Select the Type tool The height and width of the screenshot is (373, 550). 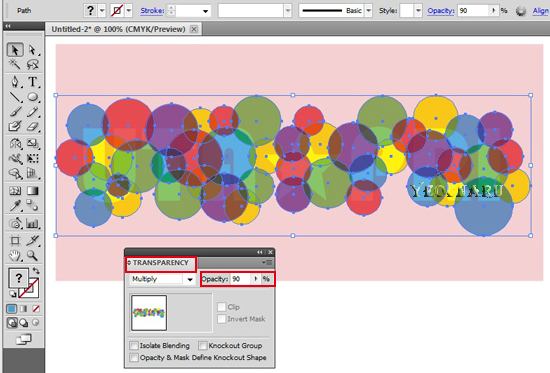[x=33, y=81]
